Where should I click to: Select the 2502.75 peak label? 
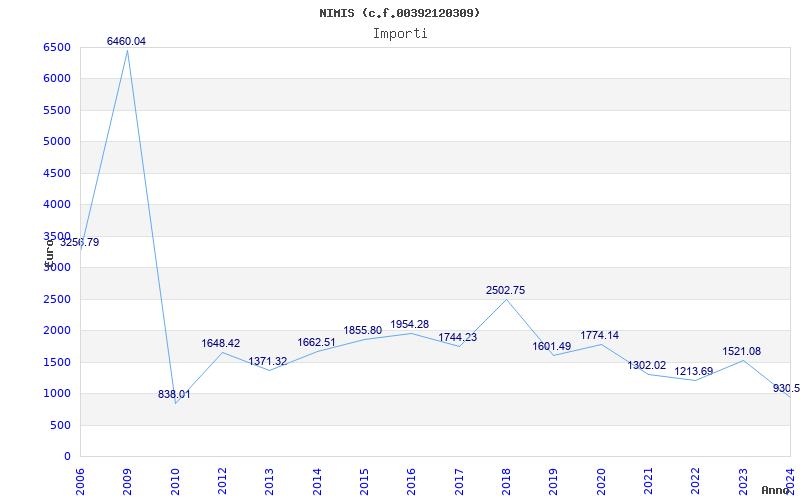pos(505,290)
